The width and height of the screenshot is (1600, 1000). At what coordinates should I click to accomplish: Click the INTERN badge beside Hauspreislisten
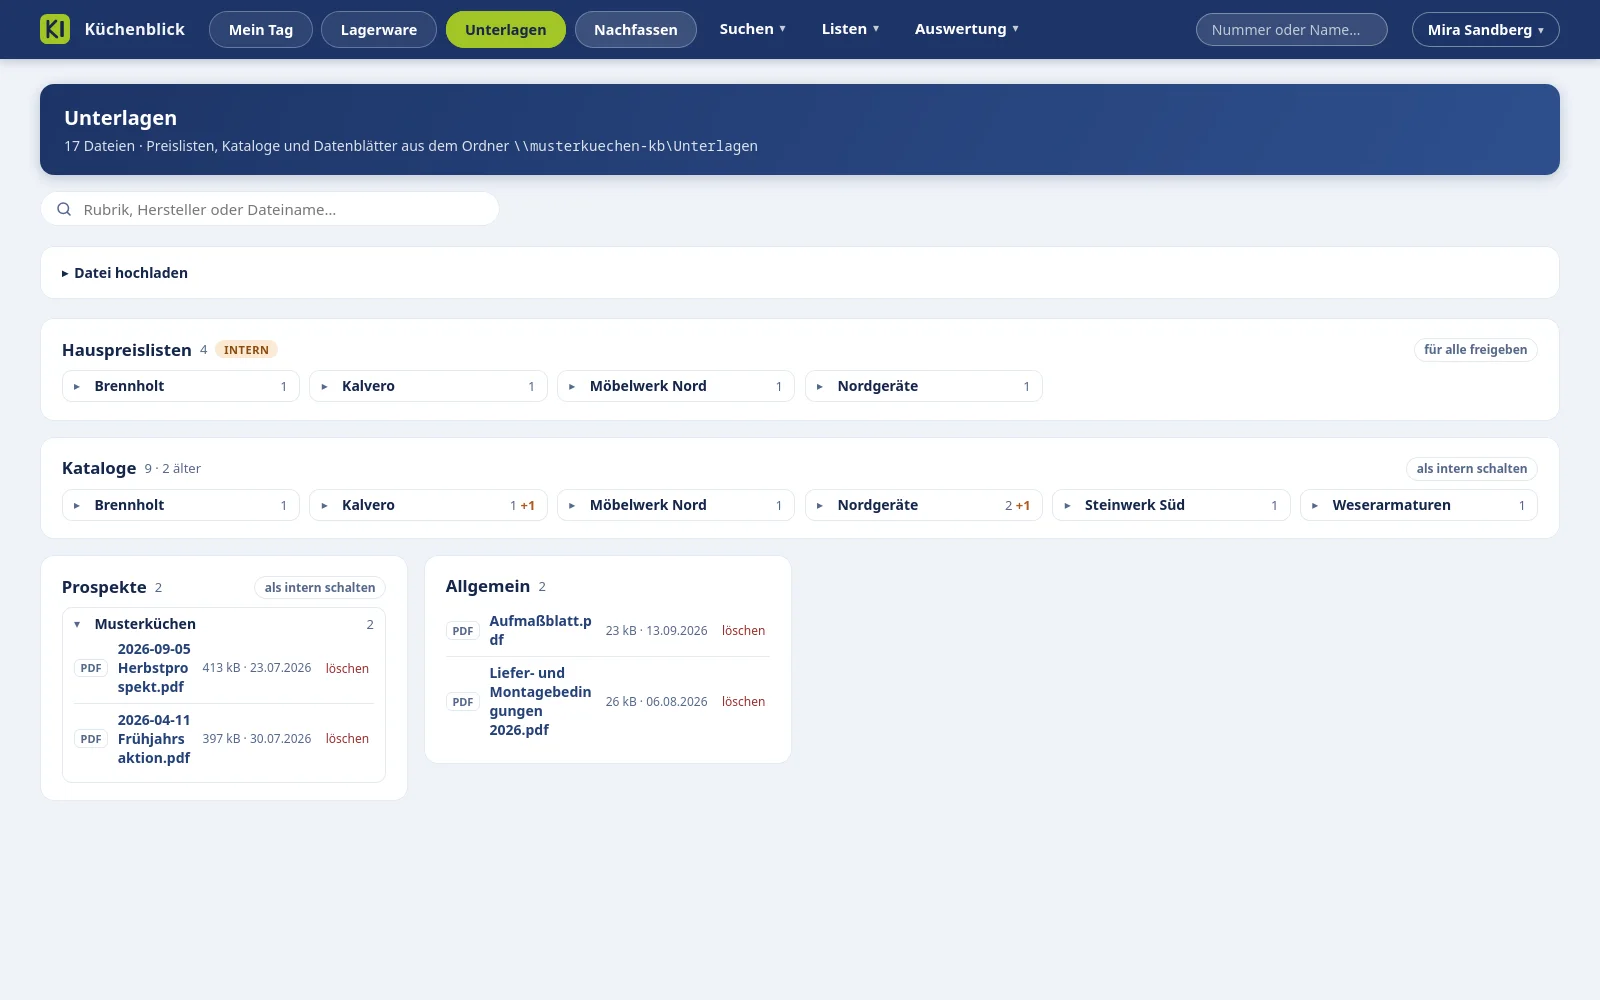[246, 350]
